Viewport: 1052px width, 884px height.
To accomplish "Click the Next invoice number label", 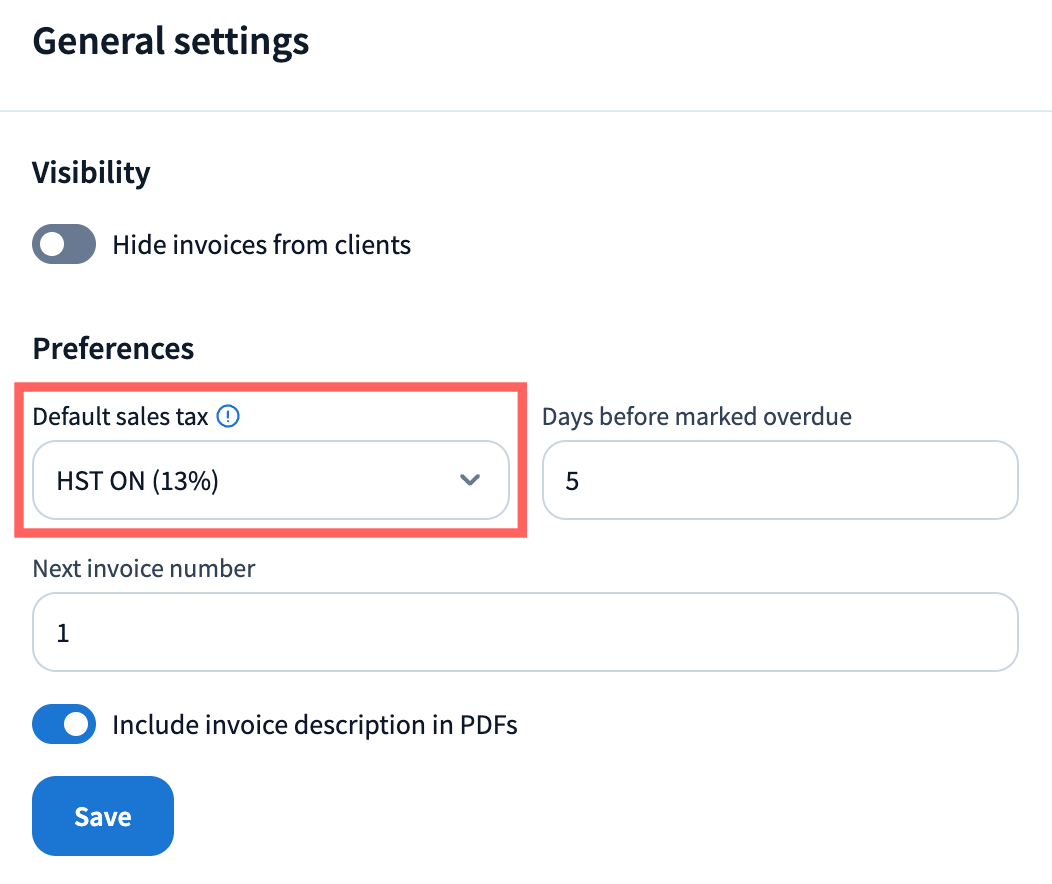I will [x=144, y=569].
